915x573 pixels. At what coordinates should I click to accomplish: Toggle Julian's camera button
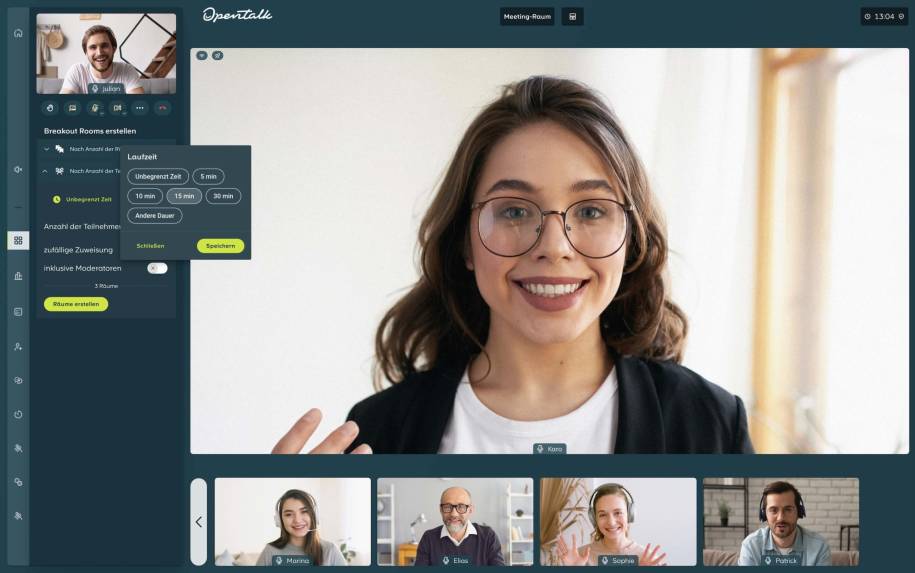click(x=117, y=108)
